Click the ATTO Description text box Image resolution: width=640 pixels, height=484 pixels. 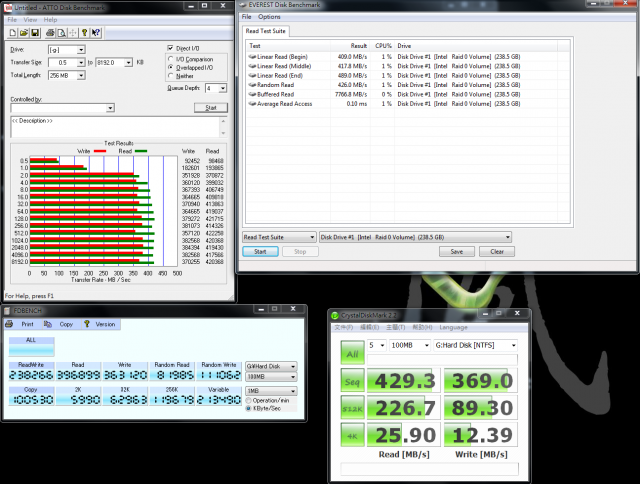115,127
